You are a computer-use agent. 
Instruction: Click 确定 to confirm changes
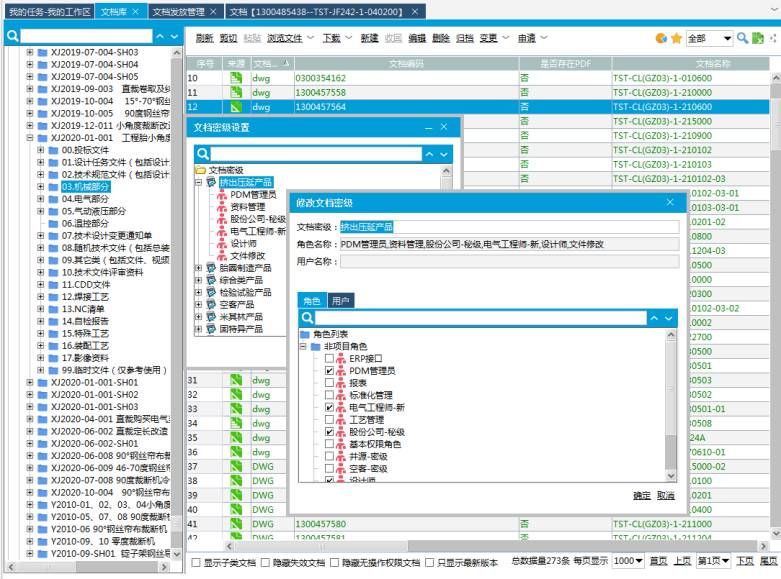coord(641,496)
